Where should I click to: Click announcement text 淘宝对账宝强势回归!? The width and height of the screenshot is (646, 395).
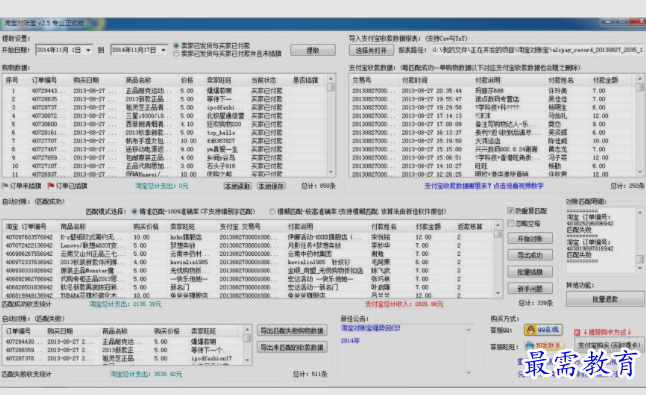click(x=370, y=328)
